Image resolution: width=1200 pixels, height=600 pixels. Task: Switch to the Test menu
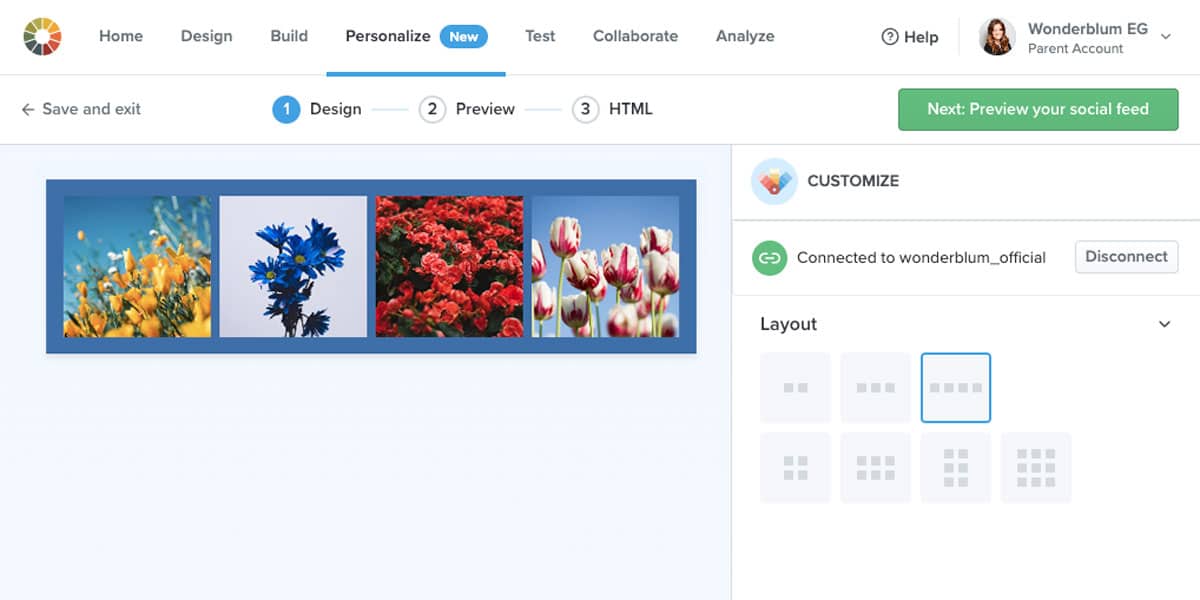point(540,36)
